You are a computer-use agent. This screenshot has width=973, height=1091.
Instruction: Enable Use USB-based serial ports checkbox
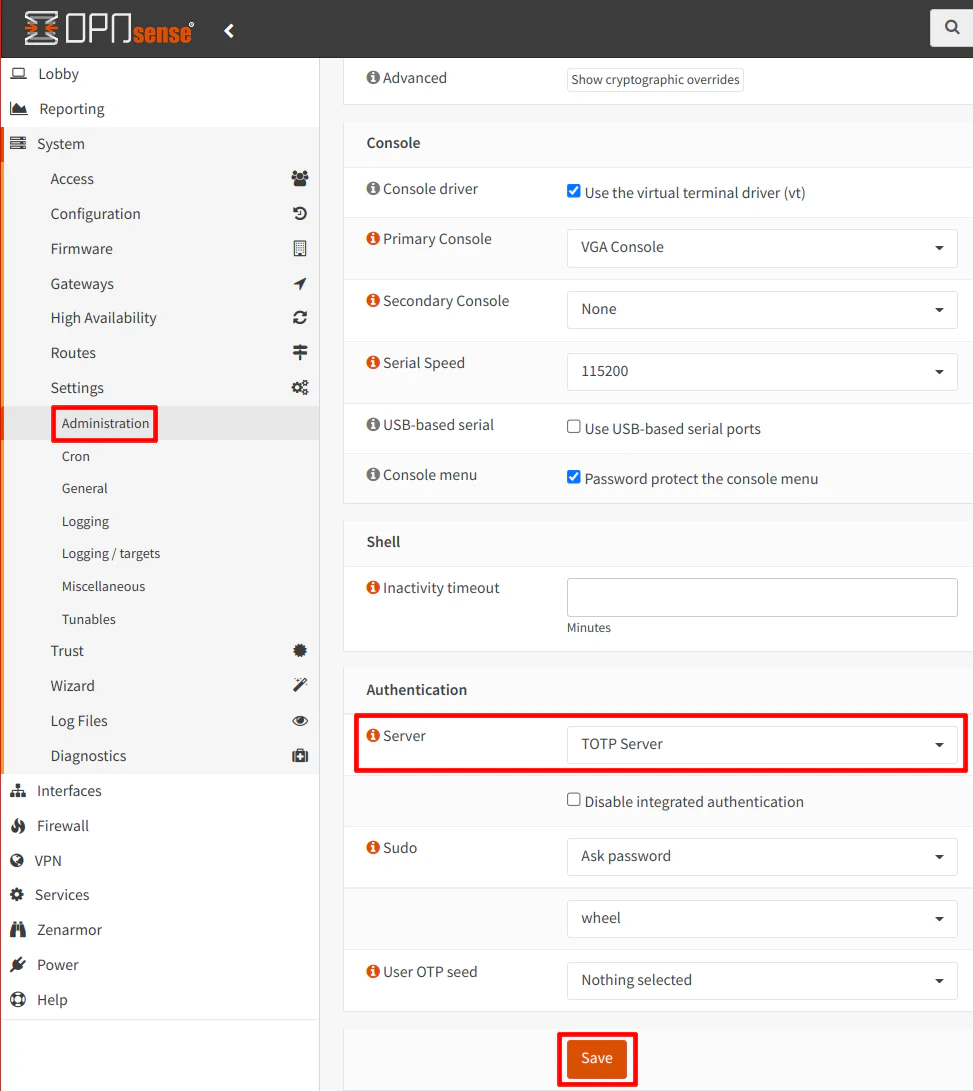(x=573, y=427)
